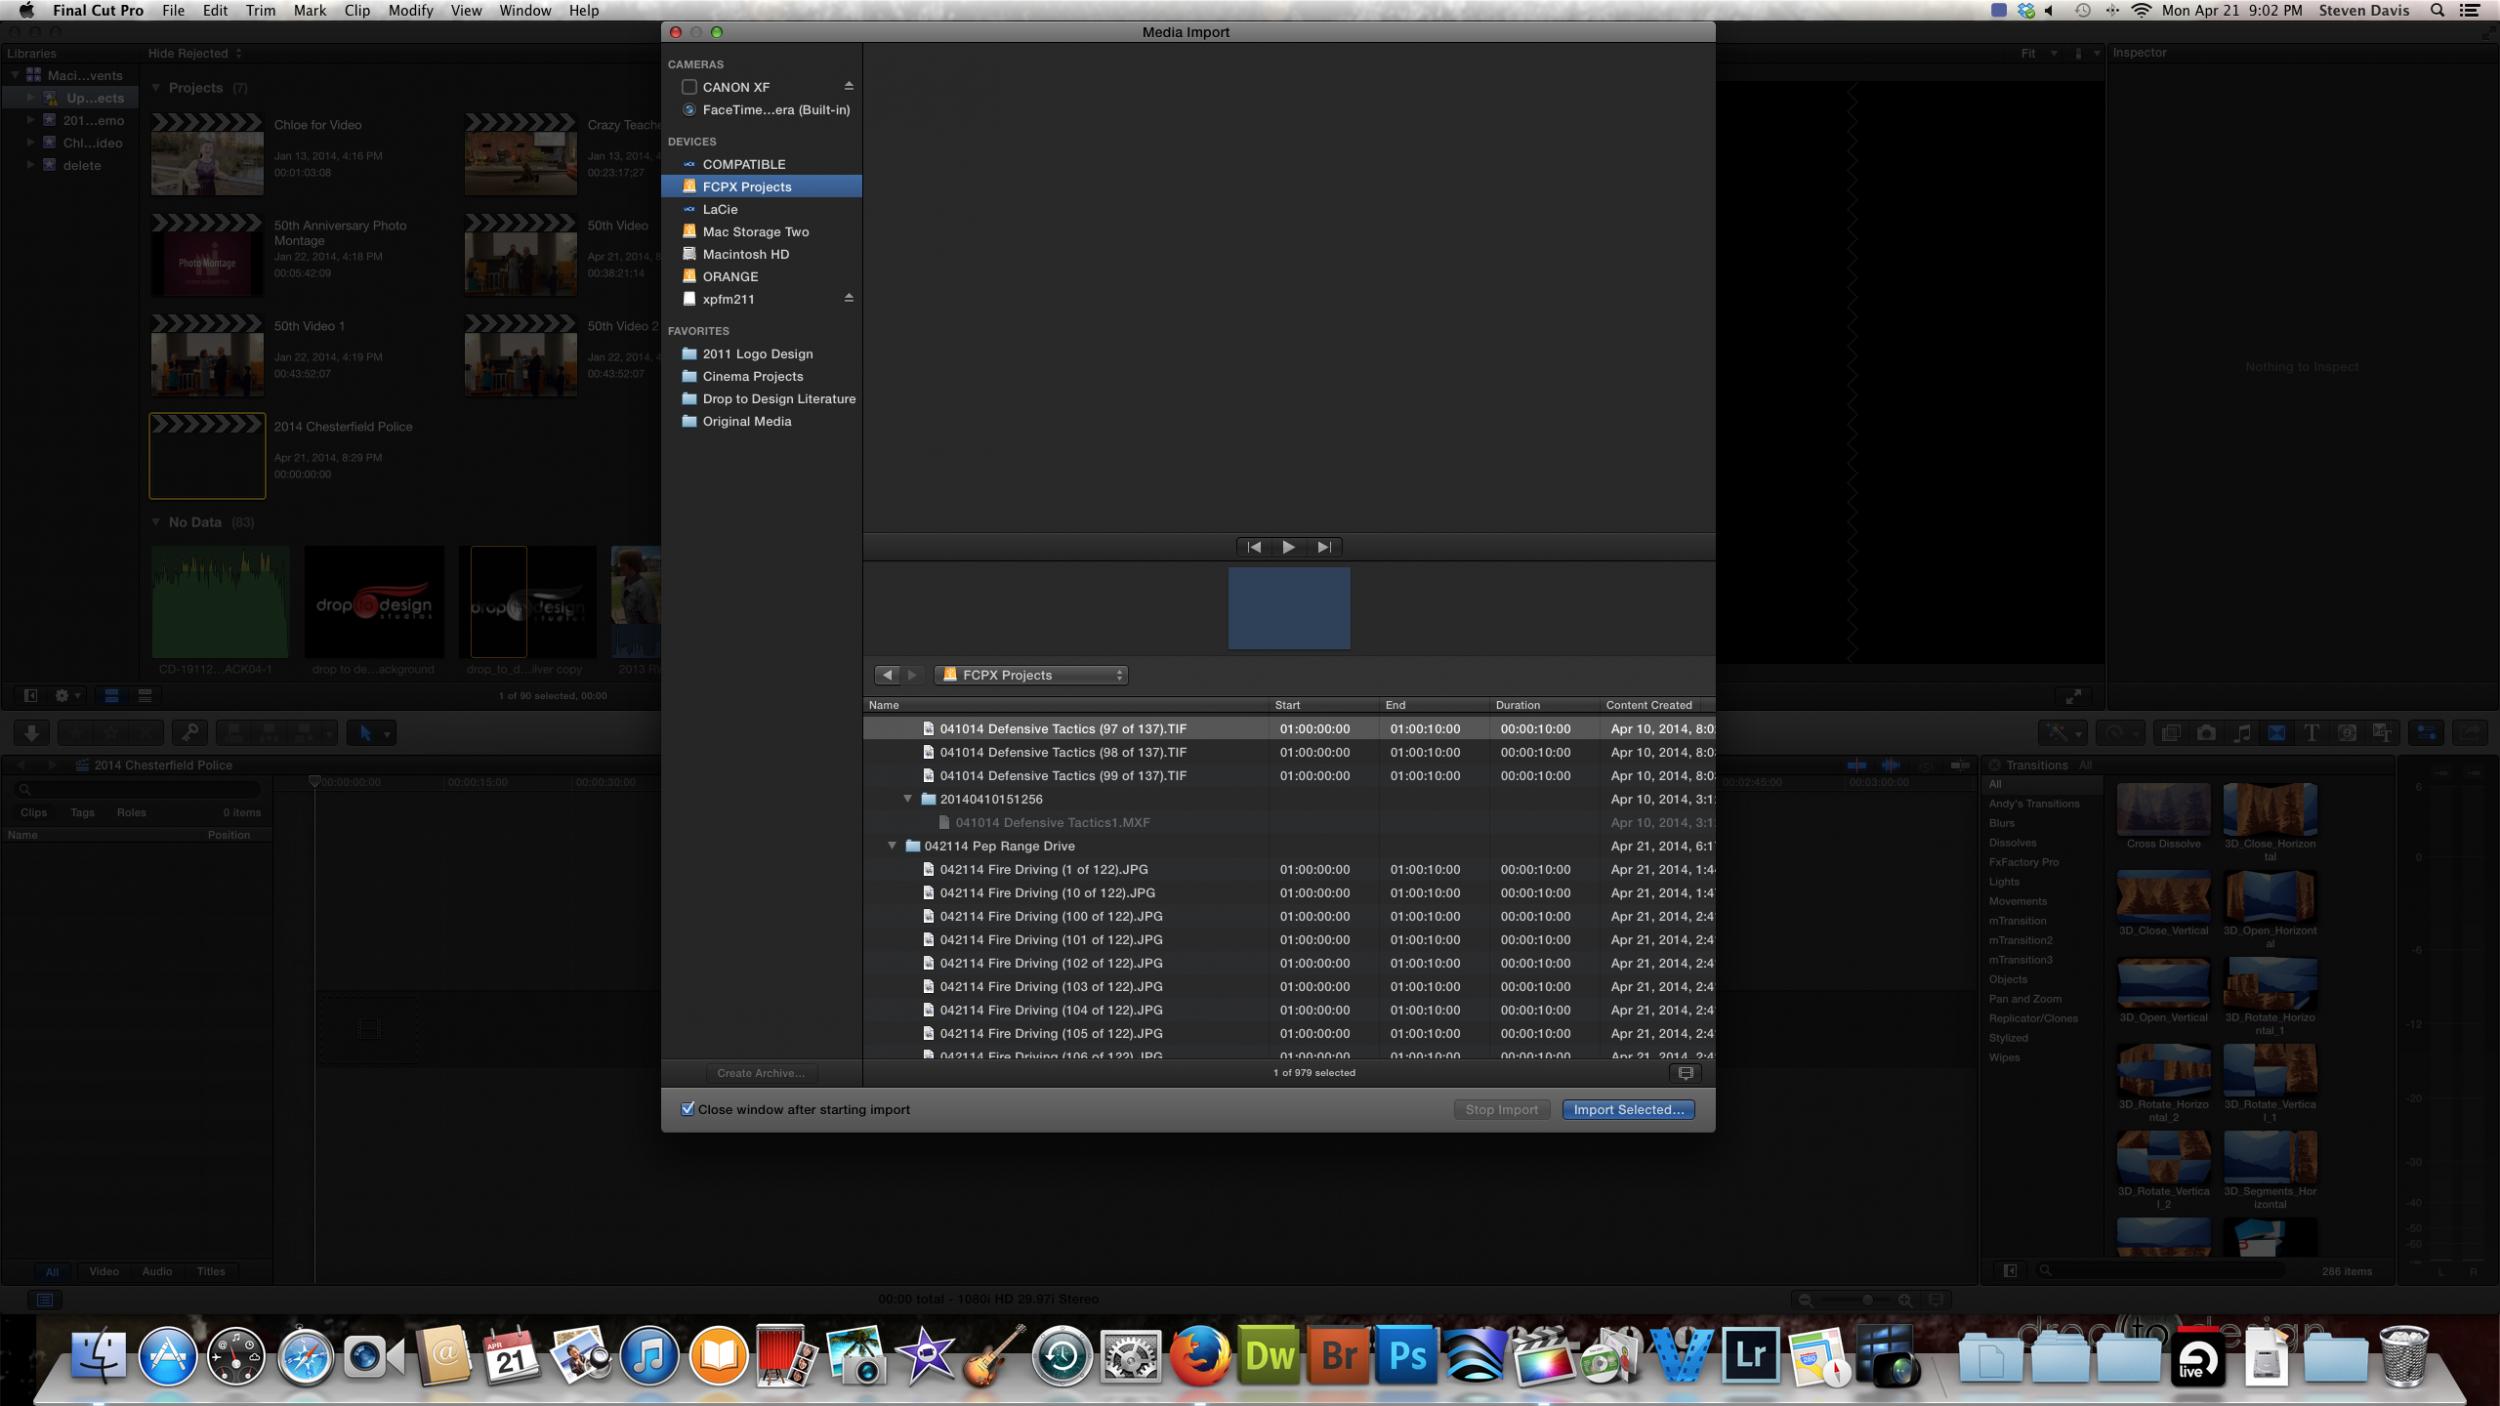
Task: Open the FCPX Projects path dropdown
Action: pos(1031,675)
